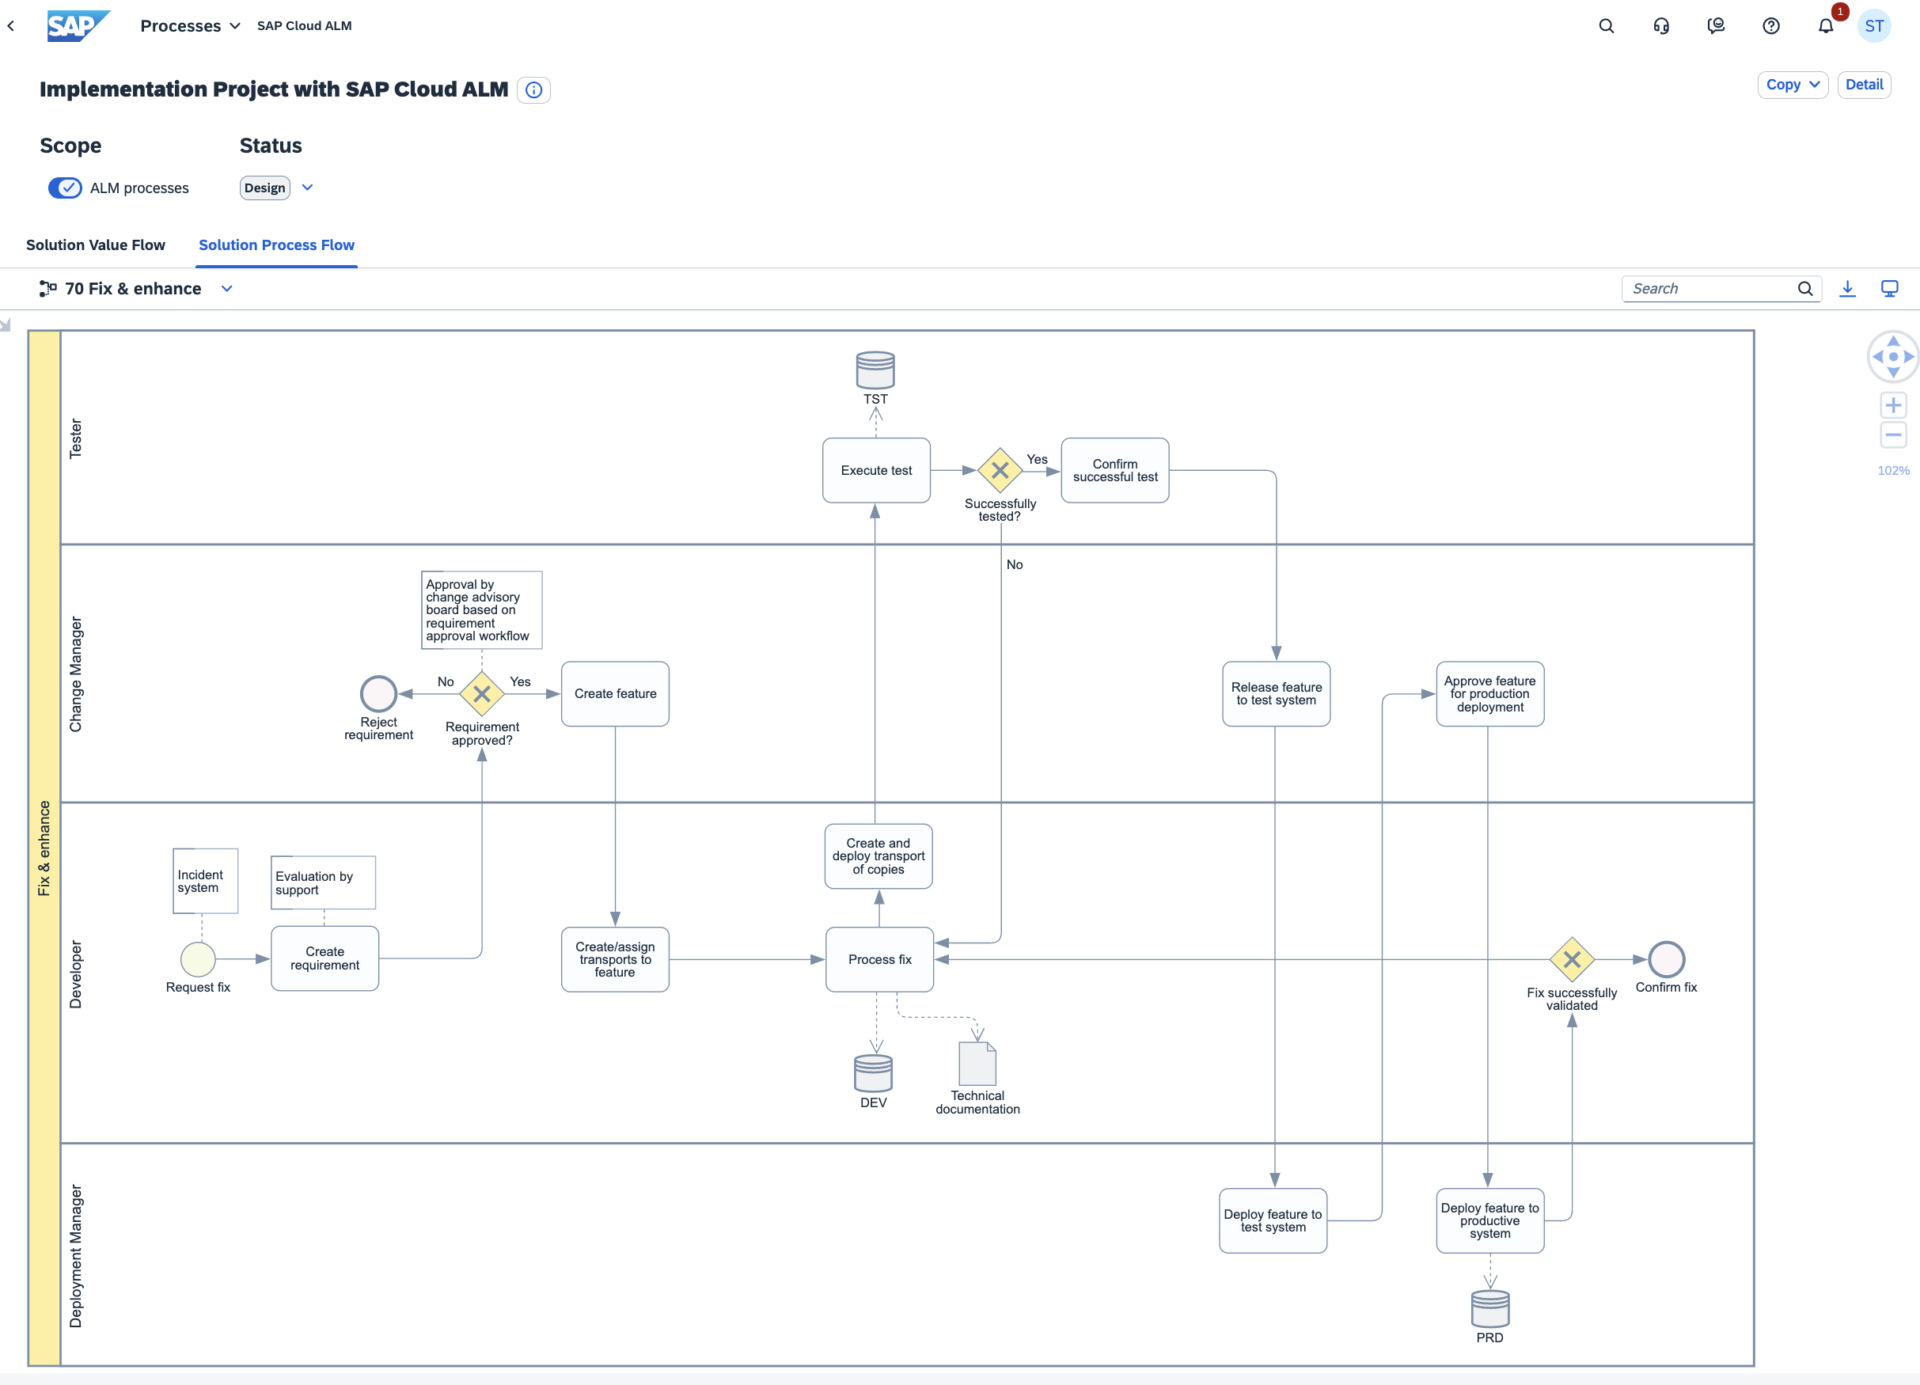The image size is (1920, 1385).
Task: Zoom in the diagram with plus
Action: (1893, 405)
